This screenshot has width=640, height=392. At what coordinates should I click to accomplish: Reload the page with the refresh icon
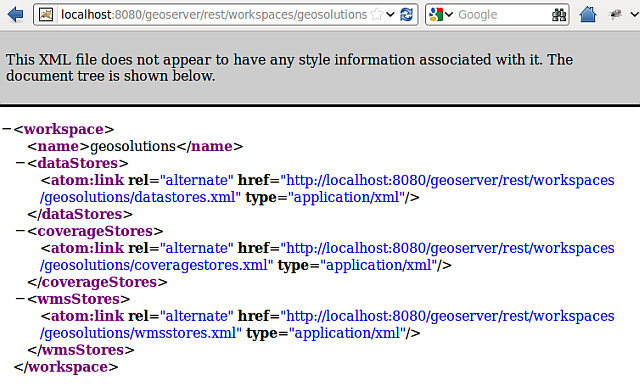(406, 15)
